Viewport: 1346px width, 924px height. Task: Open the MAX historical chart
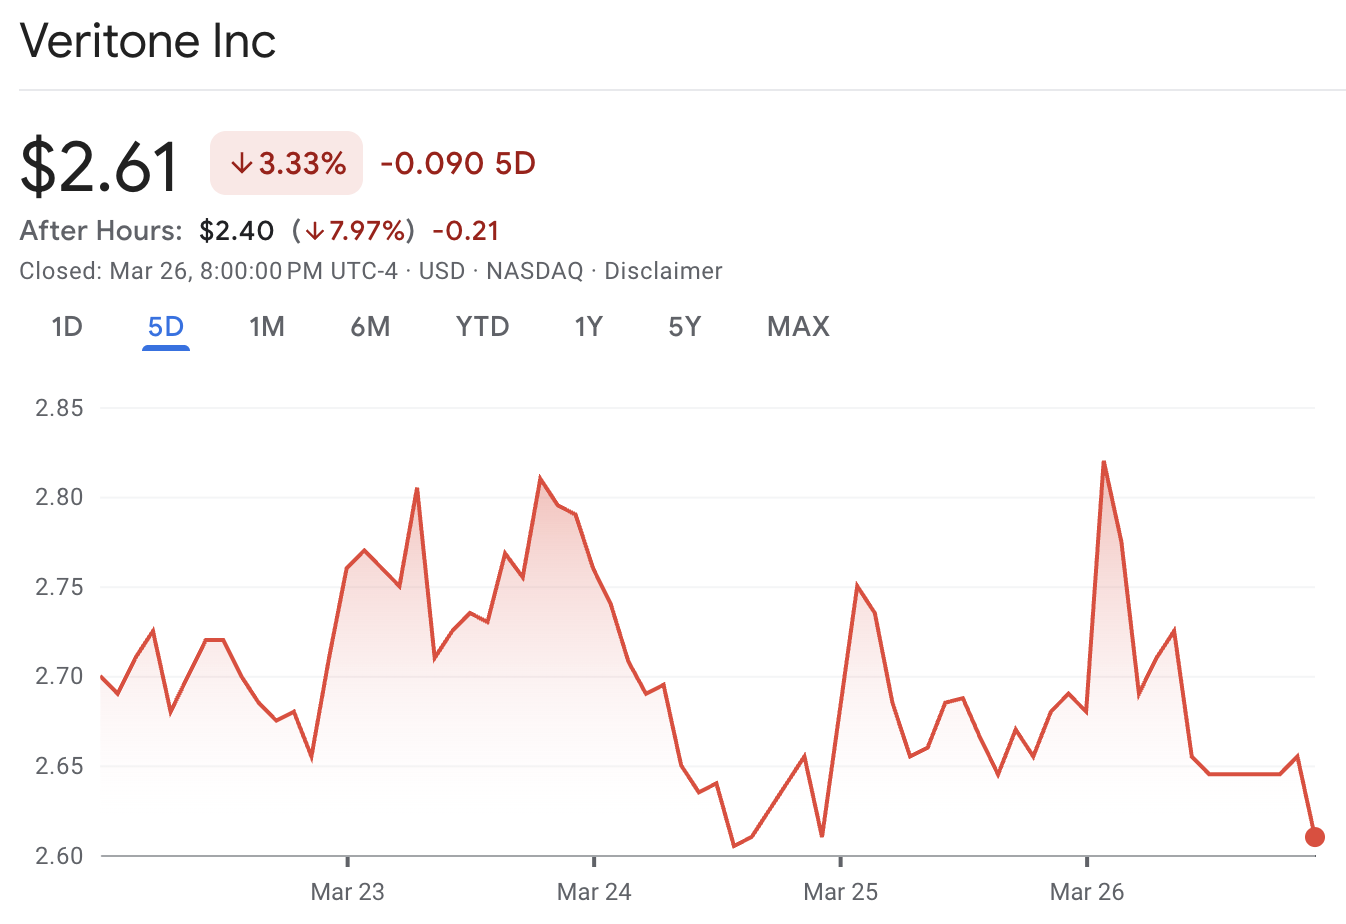(797, 326)
